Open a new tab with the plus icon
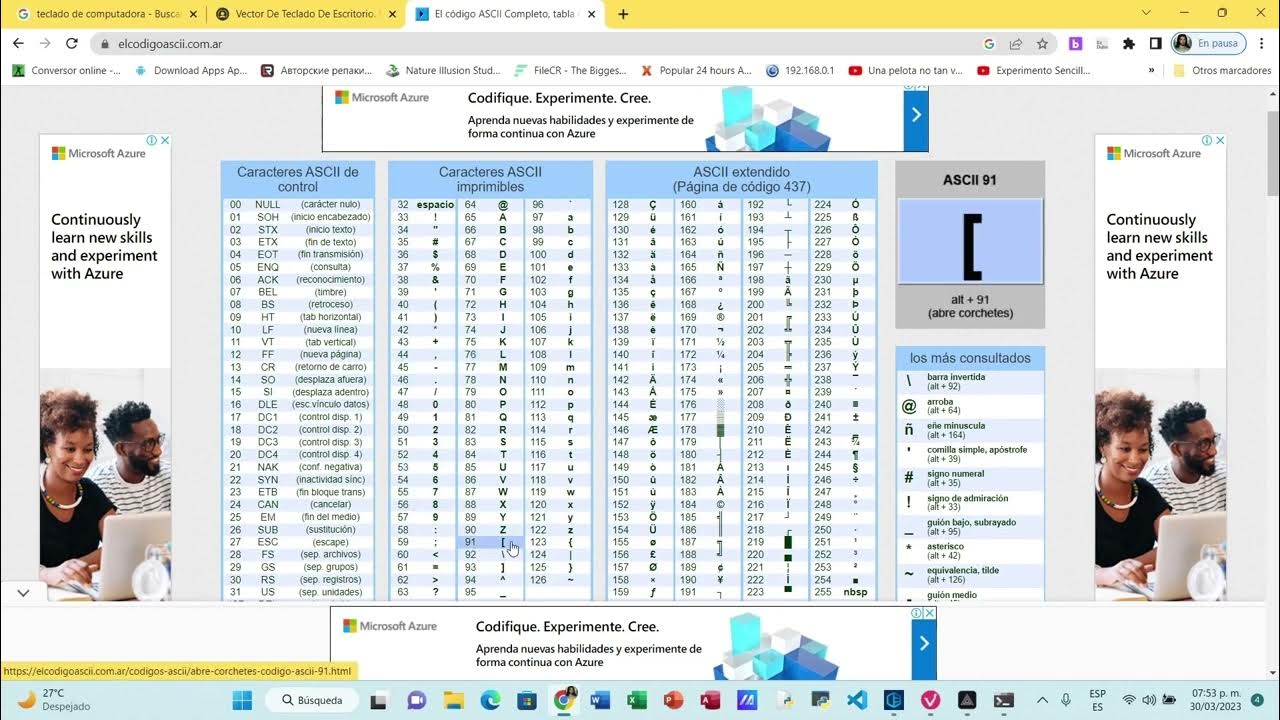The height and width of the screenshot is (720, 1280). (623, 14)
